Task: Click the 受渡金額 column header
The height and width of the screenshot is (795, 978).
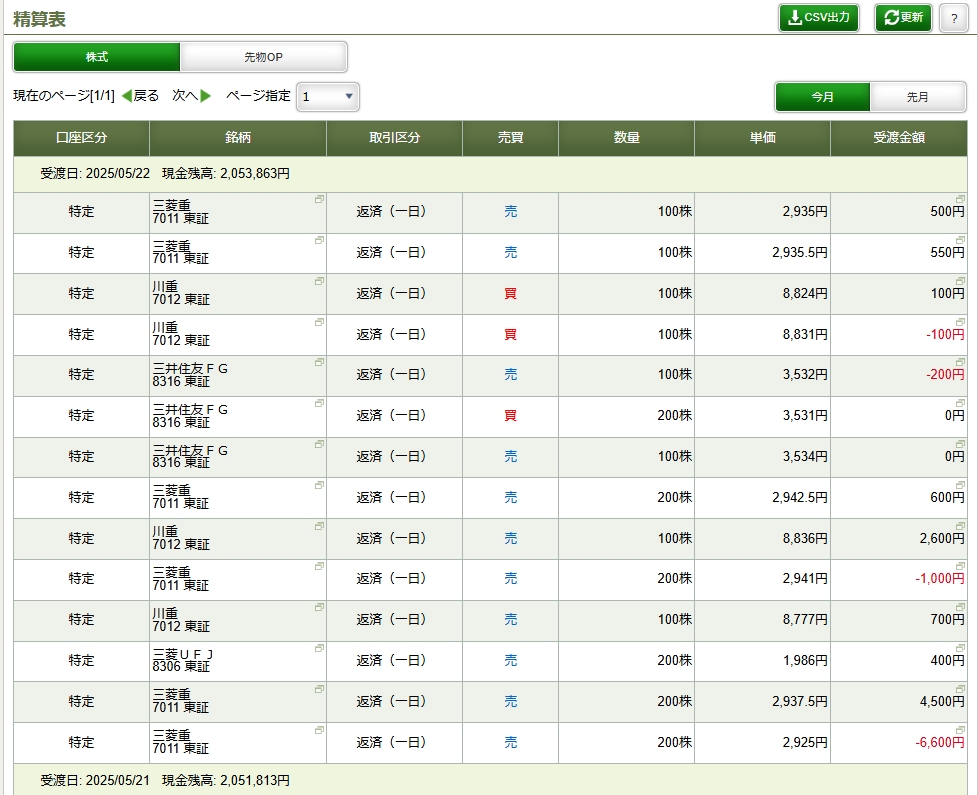Action: pyautogui.click(x=899, y=138)
